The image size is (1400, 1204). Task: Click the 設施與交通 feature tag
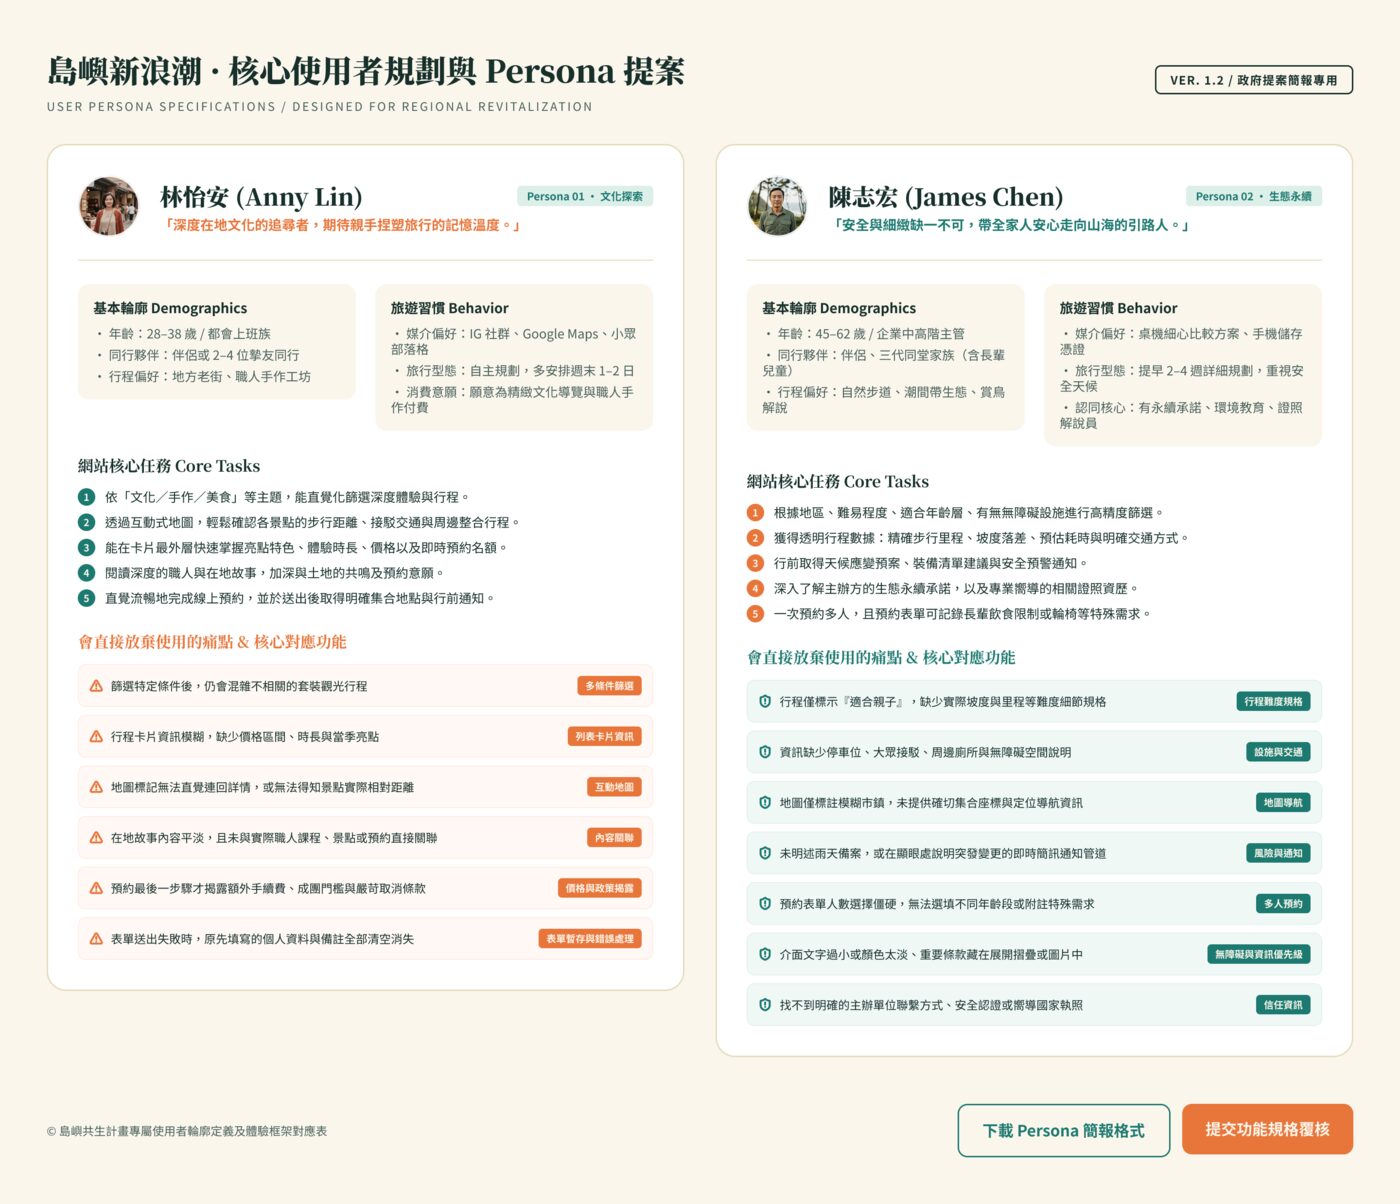[x=1278, y=752]
